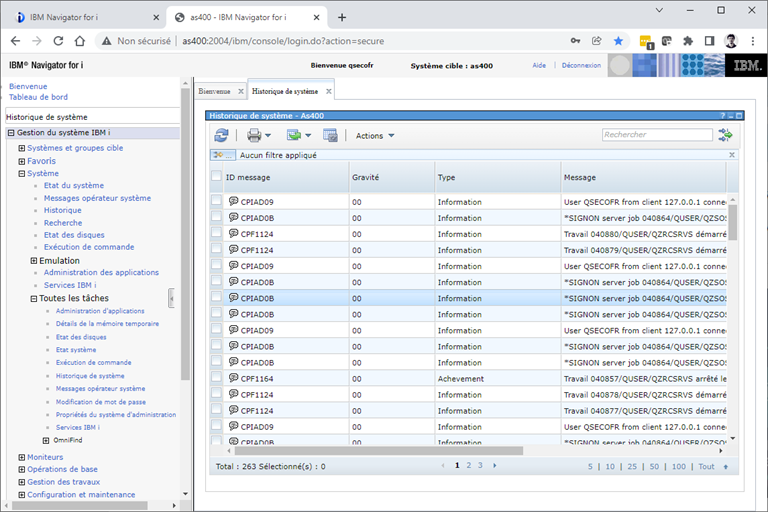Collapse the navigation pane handle
Screen dimensions: 768x512
[x=171, y=298]
